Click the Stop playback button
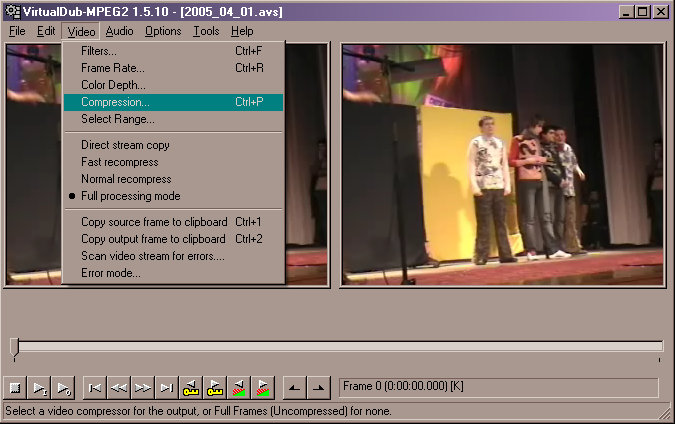 click(x=15, y=387)
